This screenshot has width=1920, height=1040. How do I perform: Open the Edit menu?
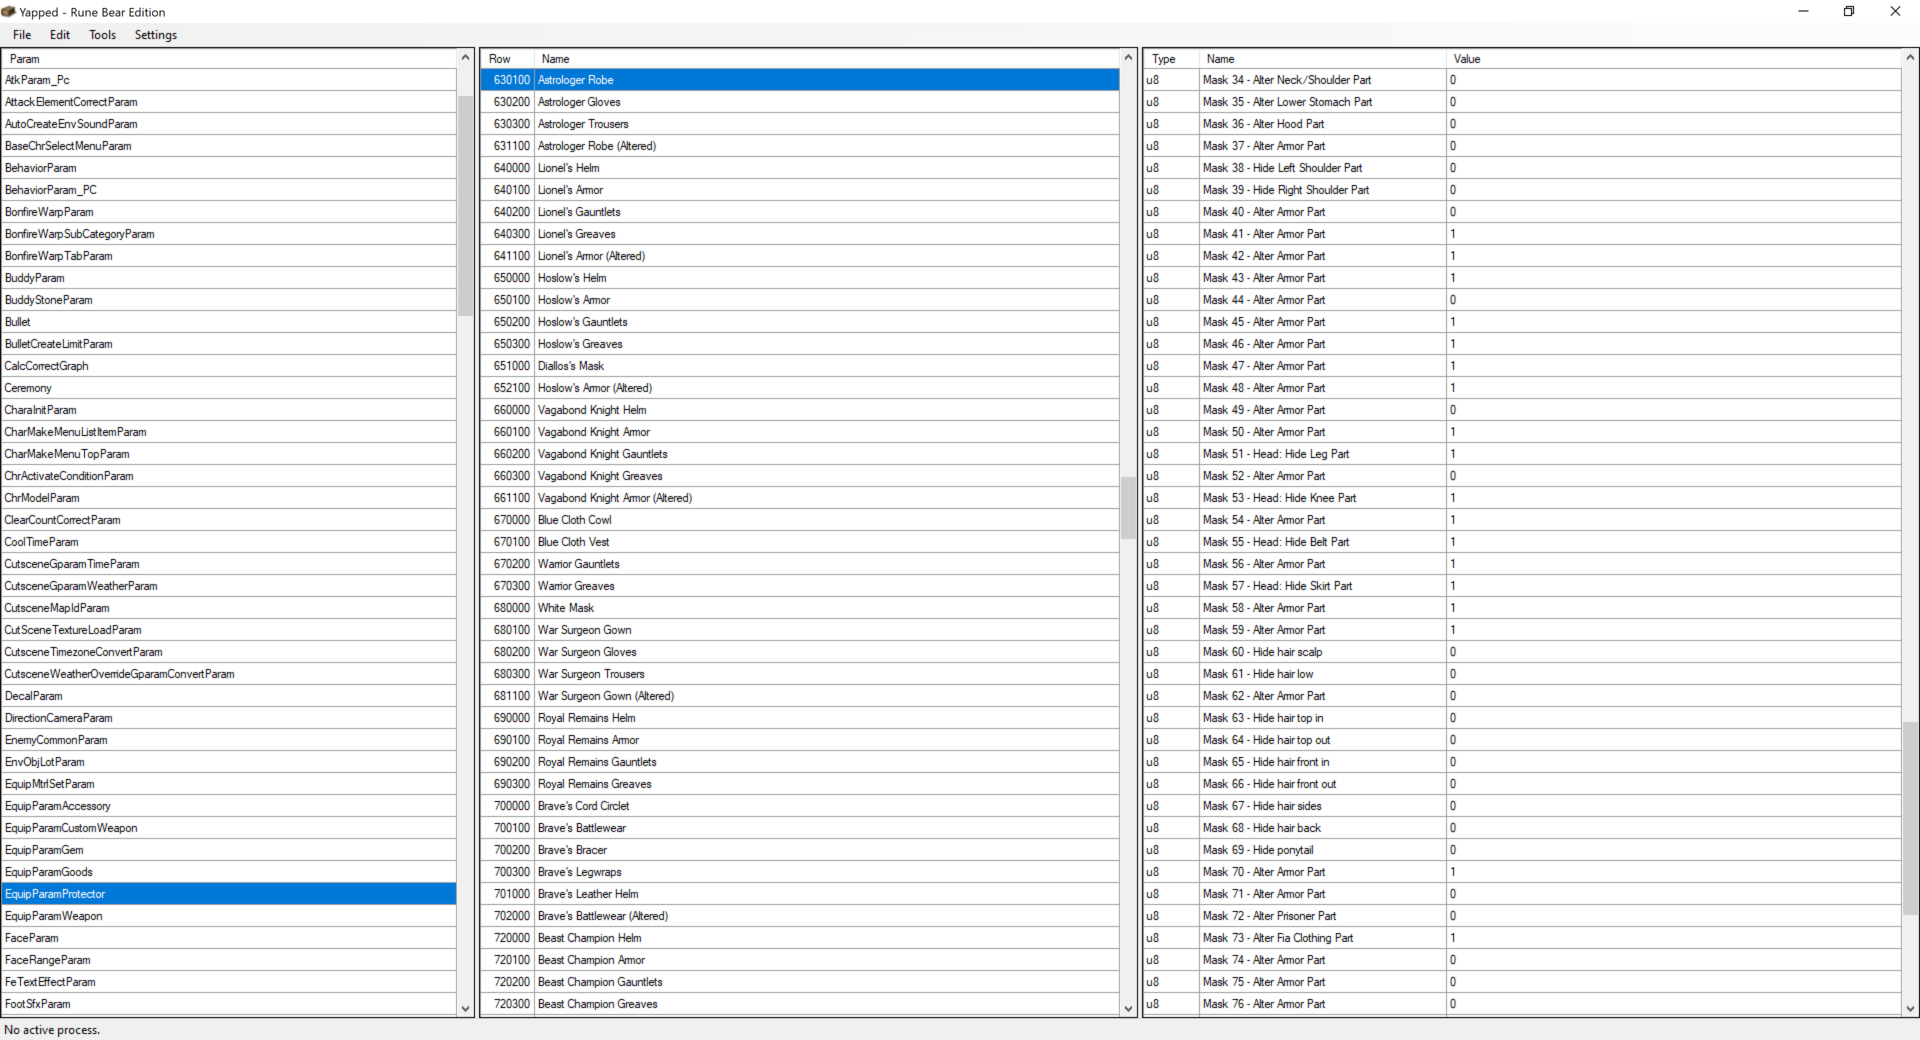60,35
